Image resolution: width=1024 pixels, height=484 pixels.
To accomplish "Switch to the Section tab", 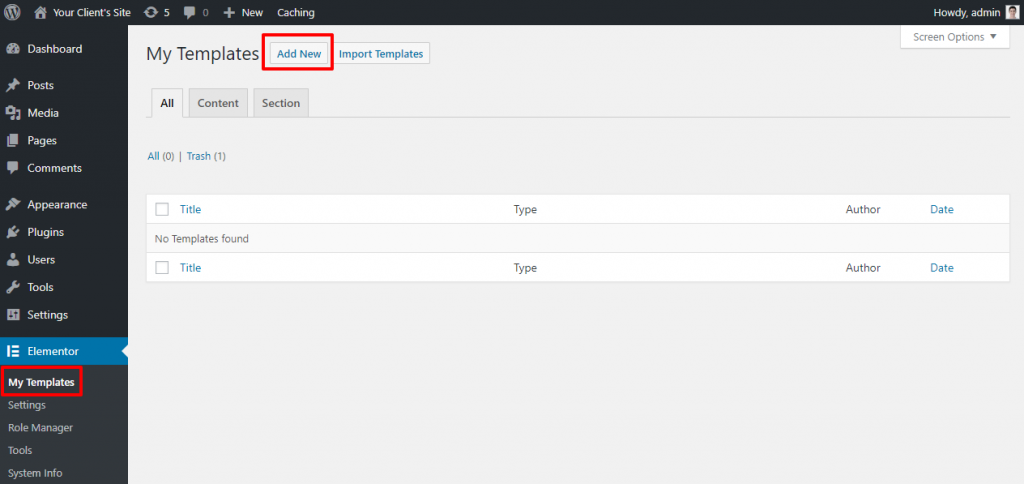I will tap(281, 103).
